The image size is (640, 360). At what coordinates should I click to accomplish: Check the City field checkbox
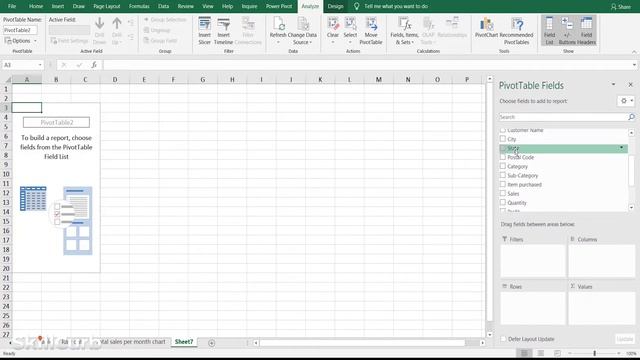tap(503, 139)
